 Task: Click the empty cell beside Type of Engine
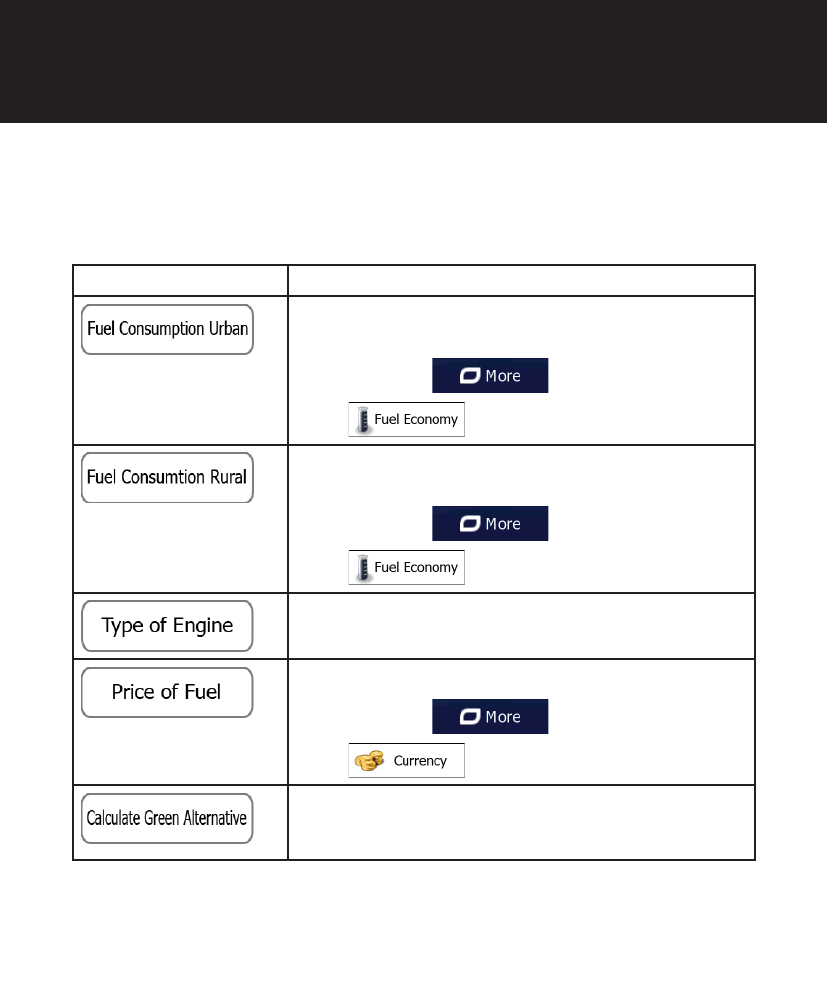click(520, 626)
